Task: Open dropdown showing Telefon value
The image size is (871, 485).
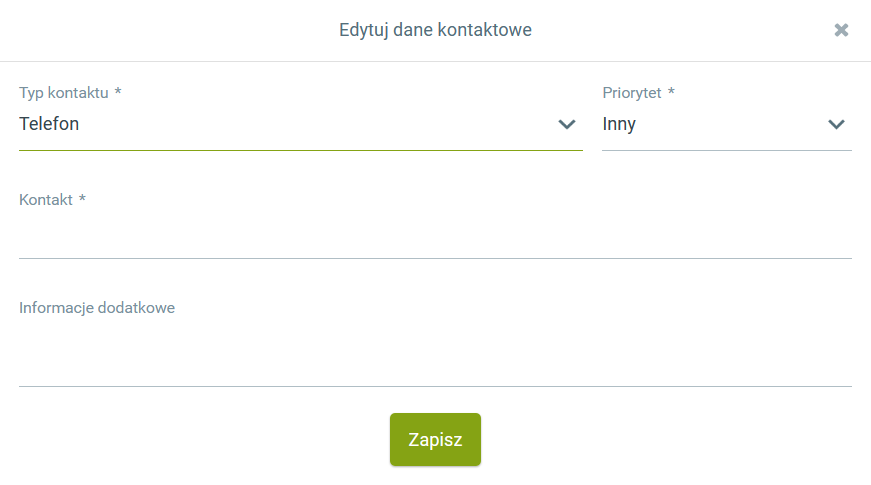Action: coord(280,125)
